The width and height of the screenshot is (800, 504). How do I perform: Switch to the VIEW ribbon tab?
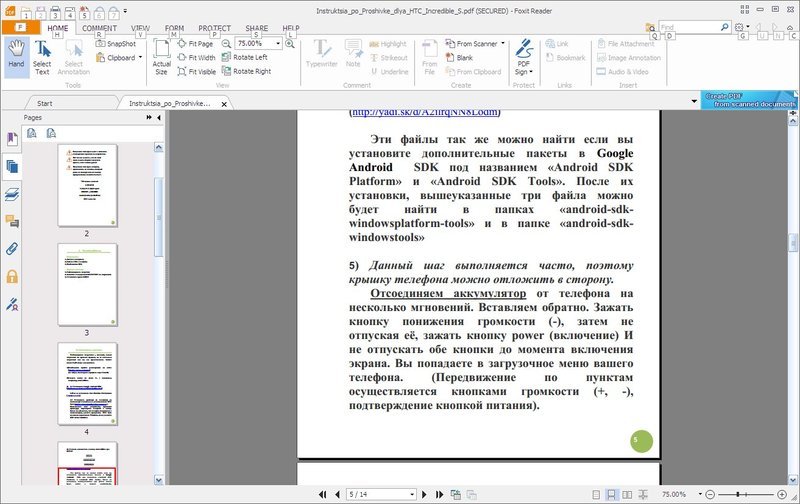point(140,29)
